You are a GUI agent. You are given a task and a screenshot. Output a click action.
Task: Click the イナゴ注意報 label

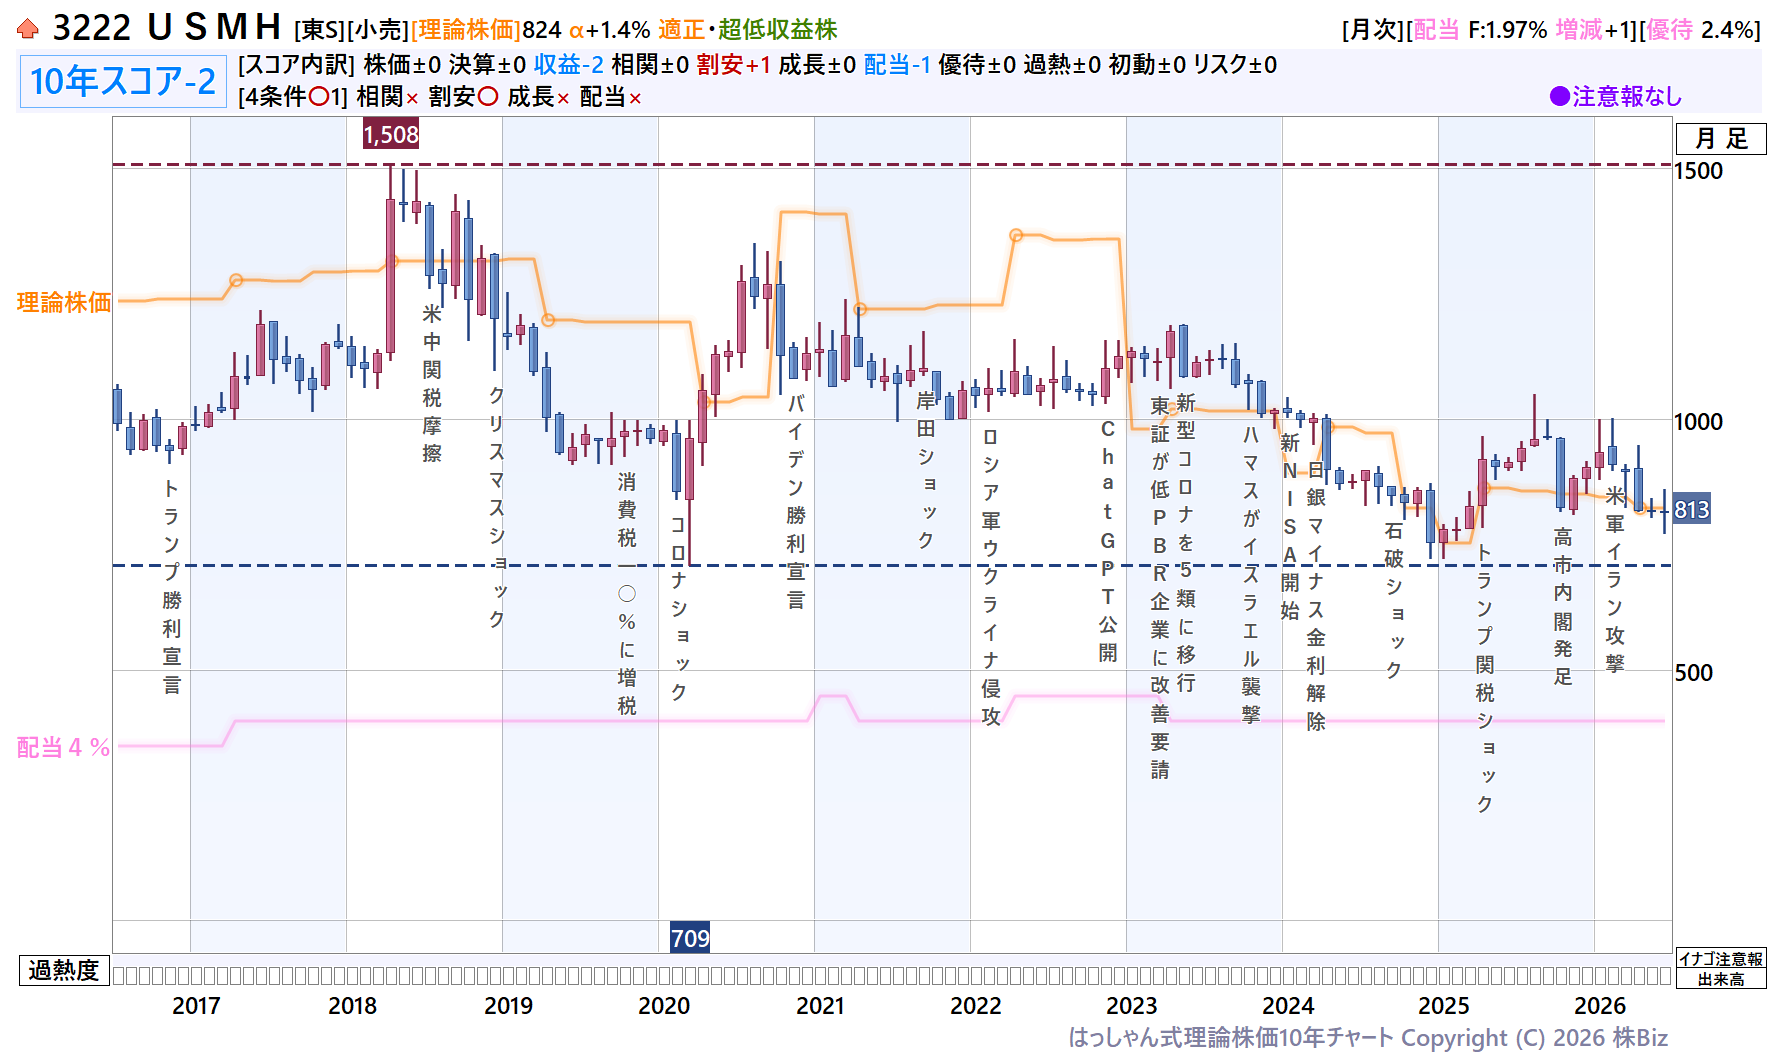coord(1721,959)
